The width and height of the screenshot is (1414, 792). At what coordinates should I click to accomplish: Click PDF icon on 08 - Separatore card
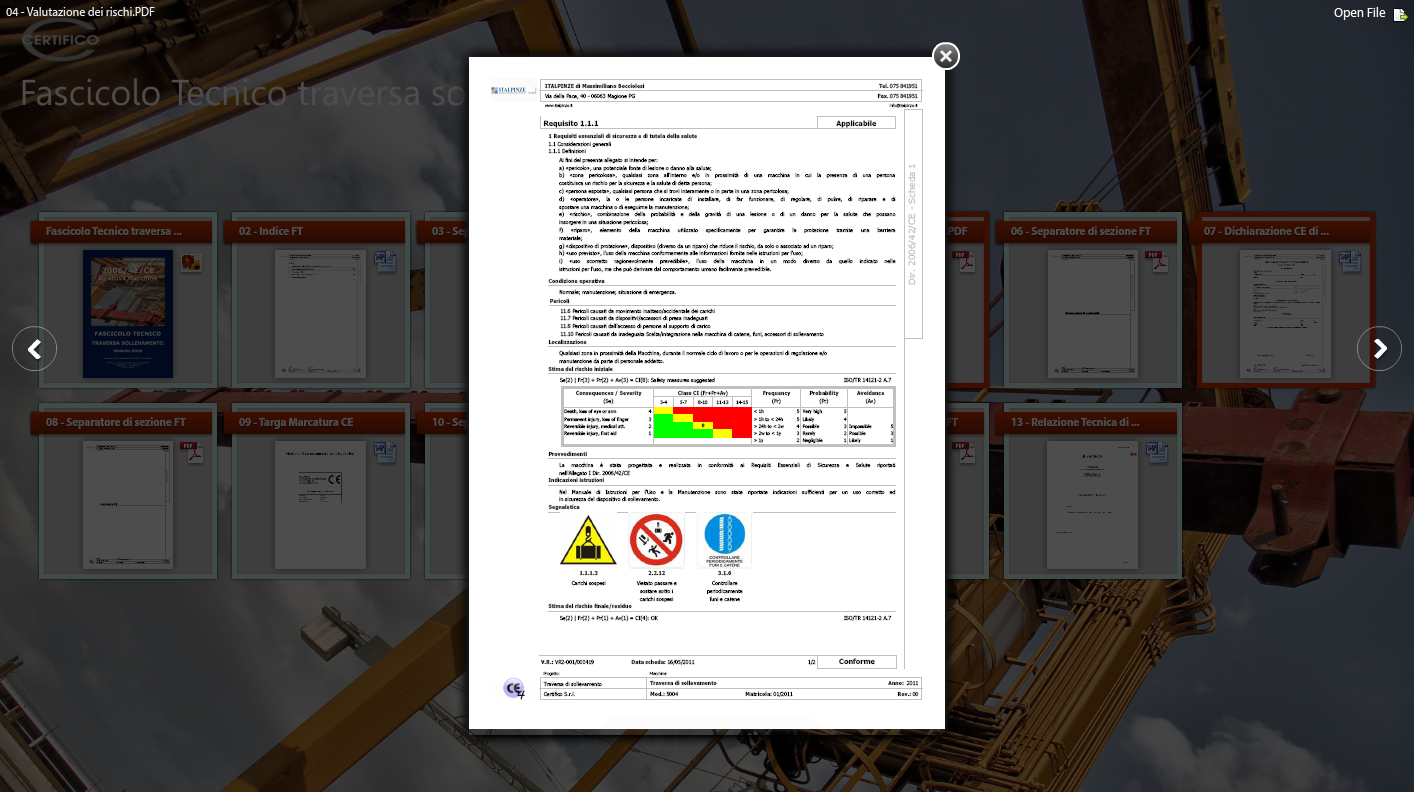pos(191,453)
